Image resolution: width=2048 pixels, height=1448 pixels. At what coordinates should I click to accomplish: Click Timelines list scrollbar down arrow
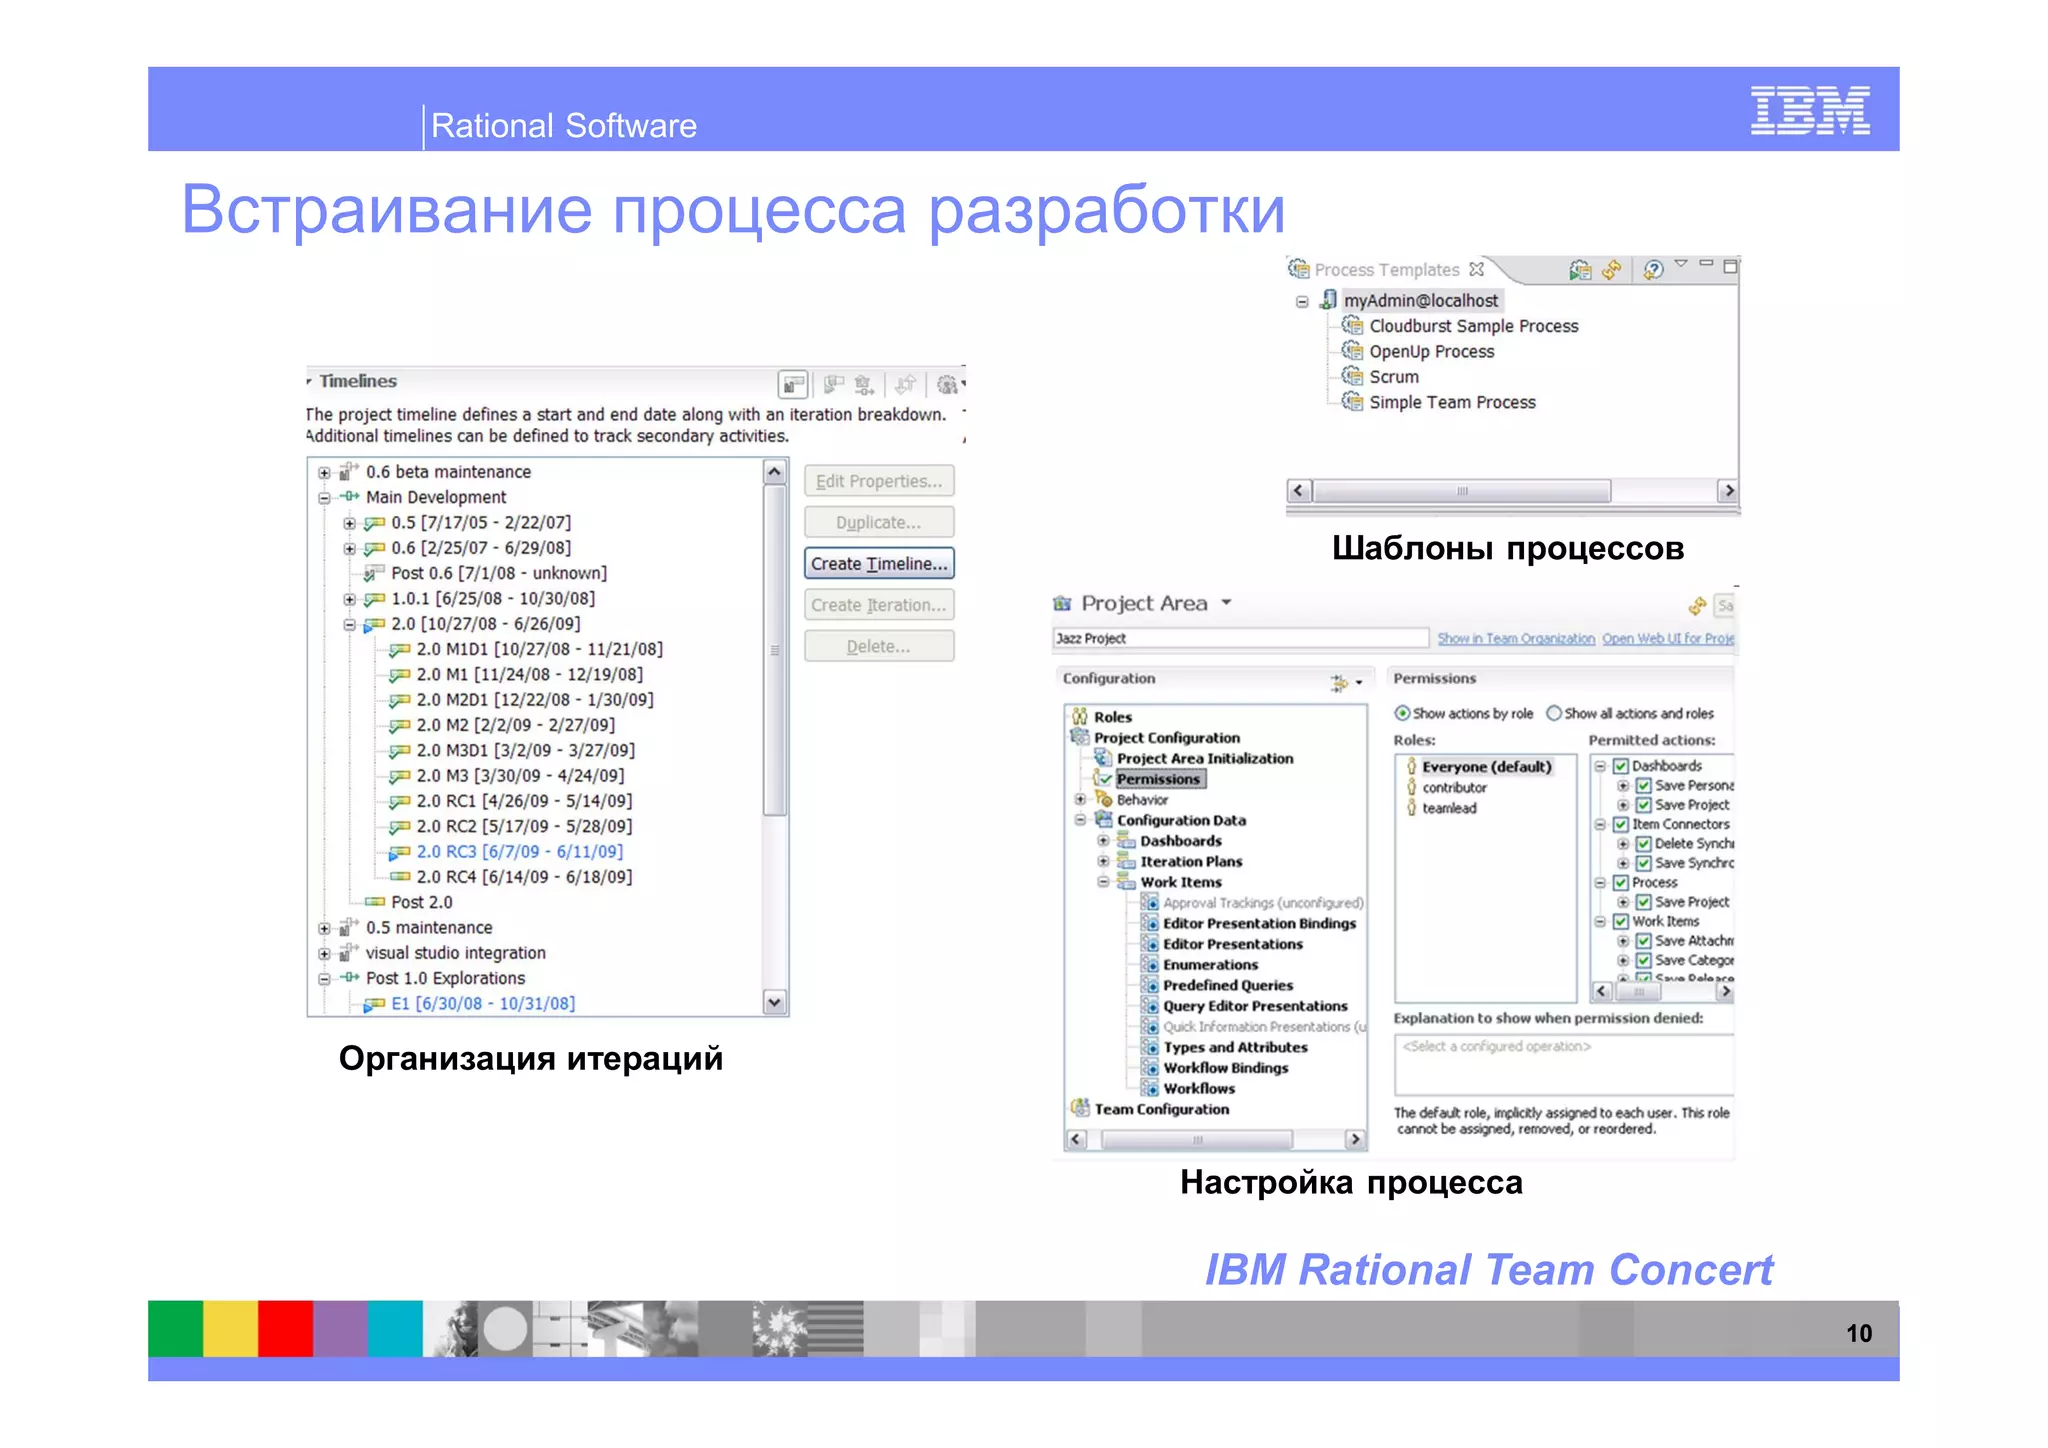coord(774,1001)
